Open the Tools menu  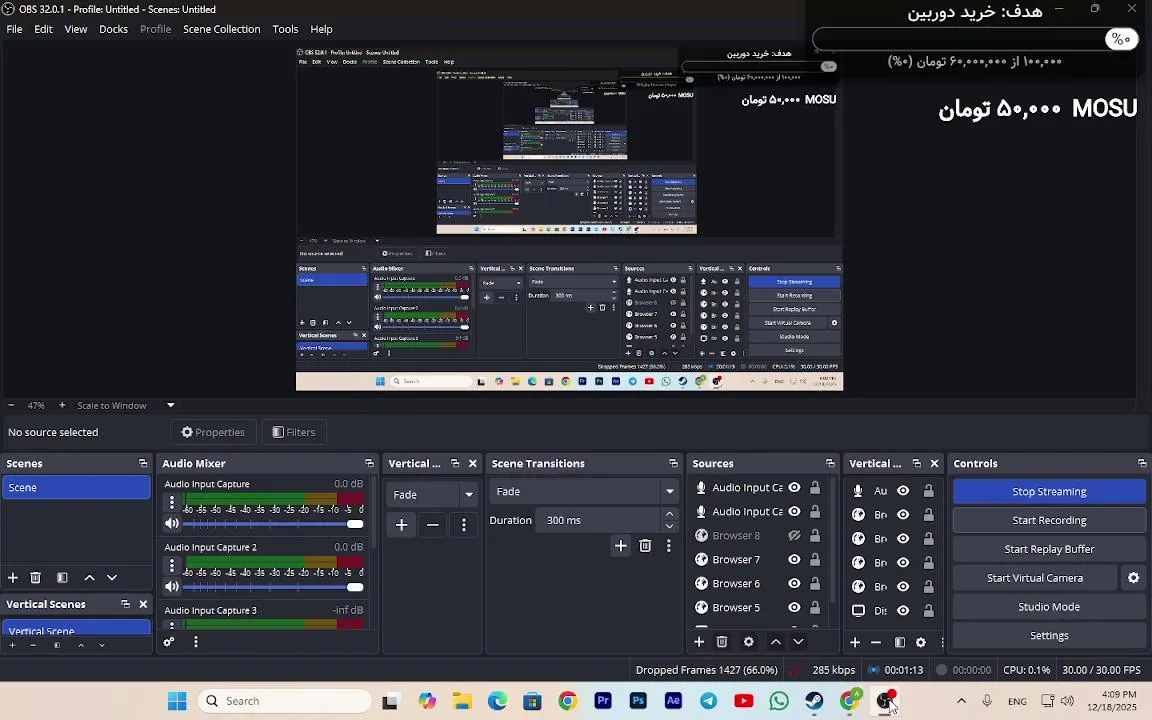tap(285, 29)
